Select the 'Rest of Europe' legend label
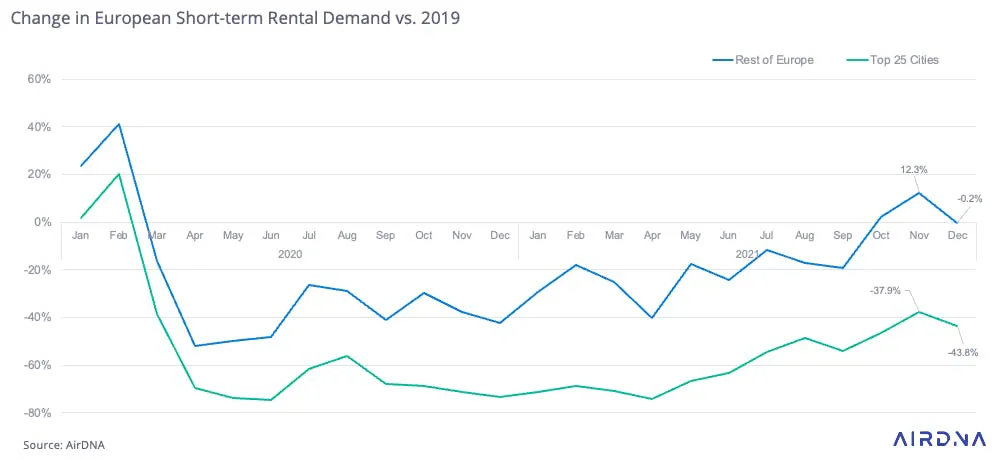 tap(774, 61)
